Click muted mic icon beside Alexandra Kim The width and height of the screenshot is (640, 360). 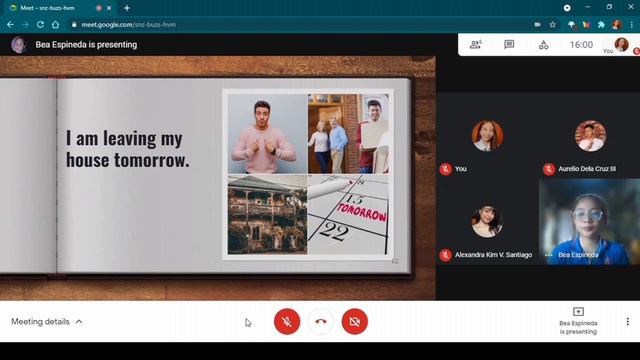pos(445,255)
